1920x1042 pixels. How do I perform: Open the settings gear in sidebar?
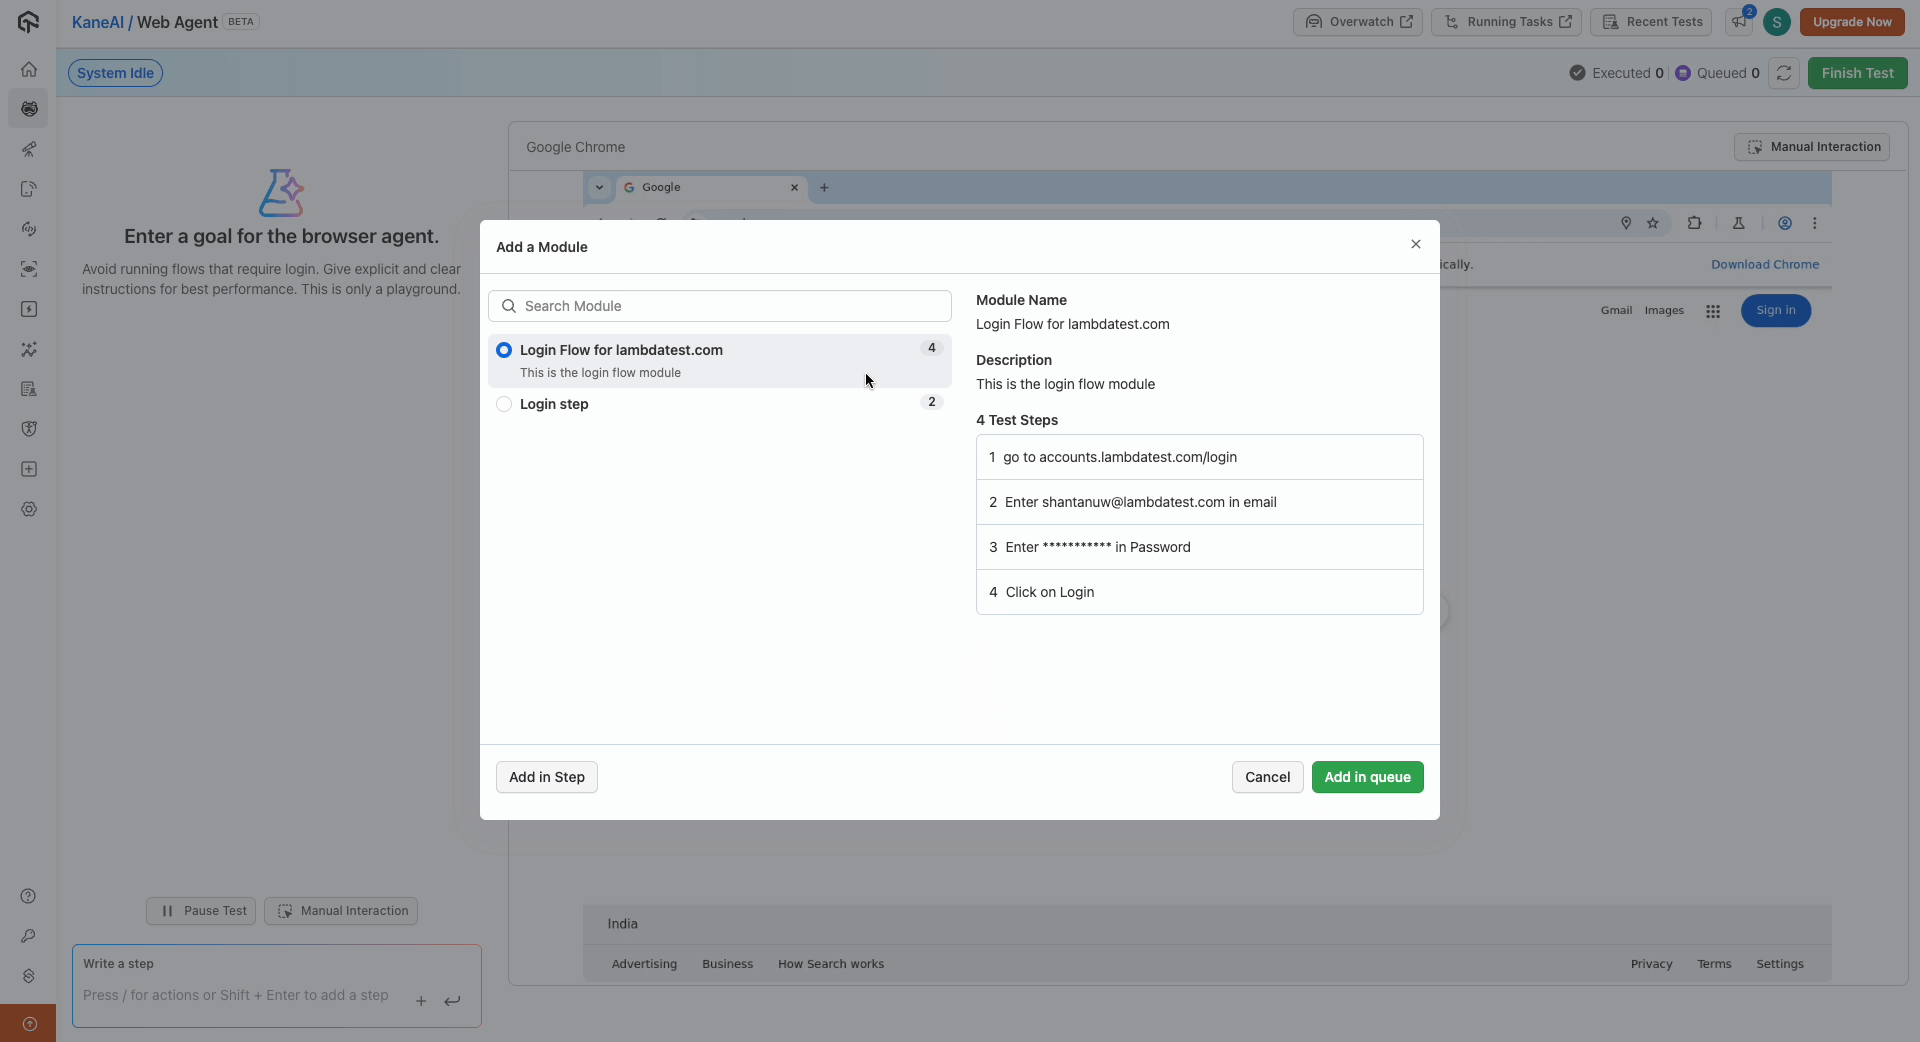29,509
